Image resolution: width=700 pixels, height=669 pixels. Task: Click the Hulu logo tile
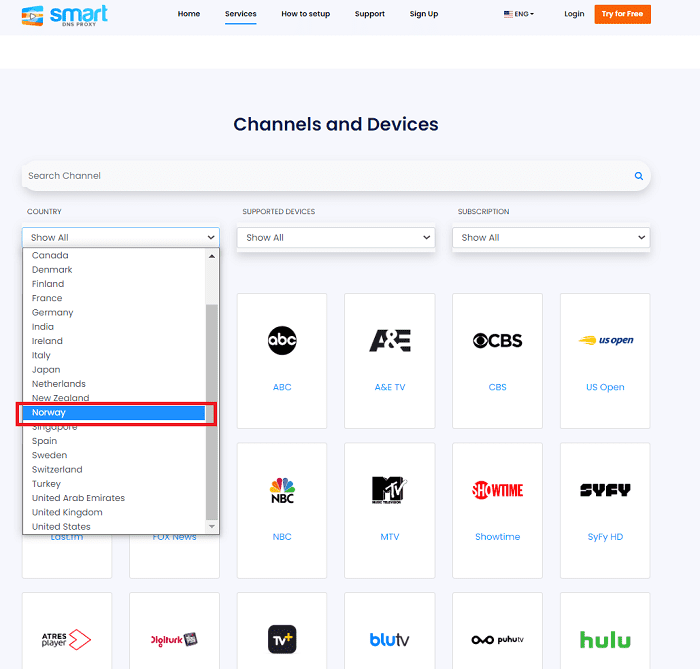(605, 639)
